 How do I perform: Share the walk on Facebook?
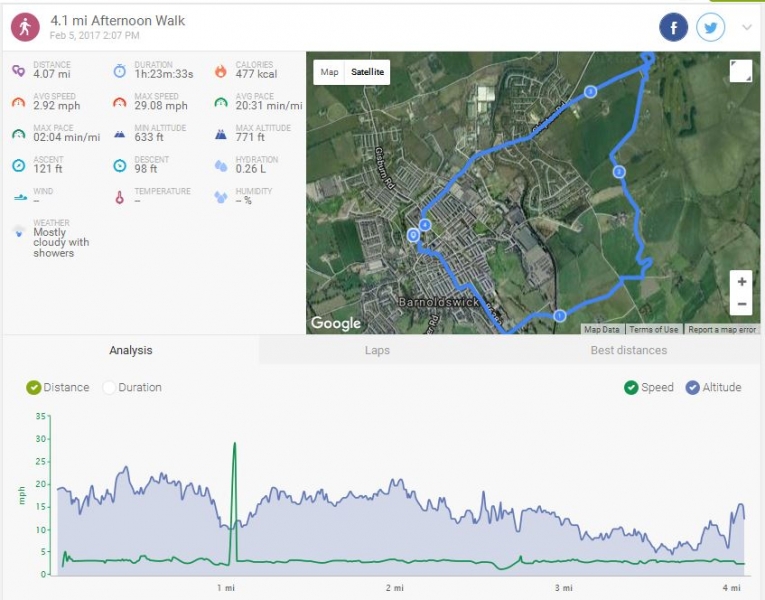click(x=673, y=27)
